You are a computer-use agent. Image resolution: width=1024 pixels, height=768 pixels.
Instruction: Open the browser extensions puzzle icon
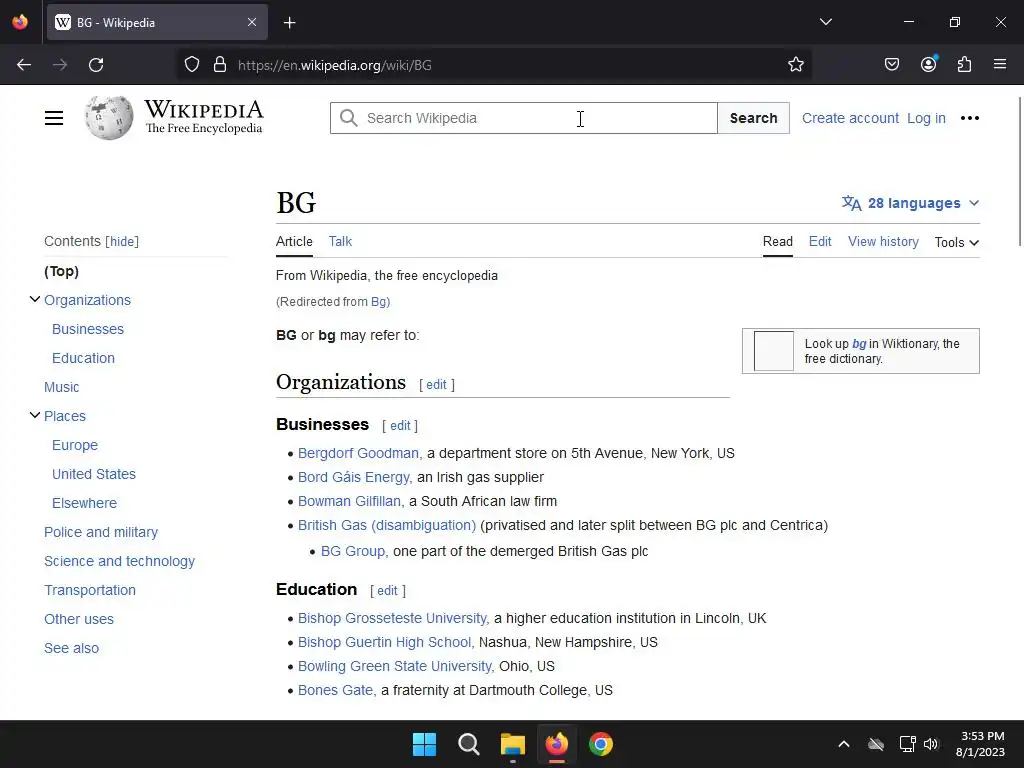[x=964, y=65]
